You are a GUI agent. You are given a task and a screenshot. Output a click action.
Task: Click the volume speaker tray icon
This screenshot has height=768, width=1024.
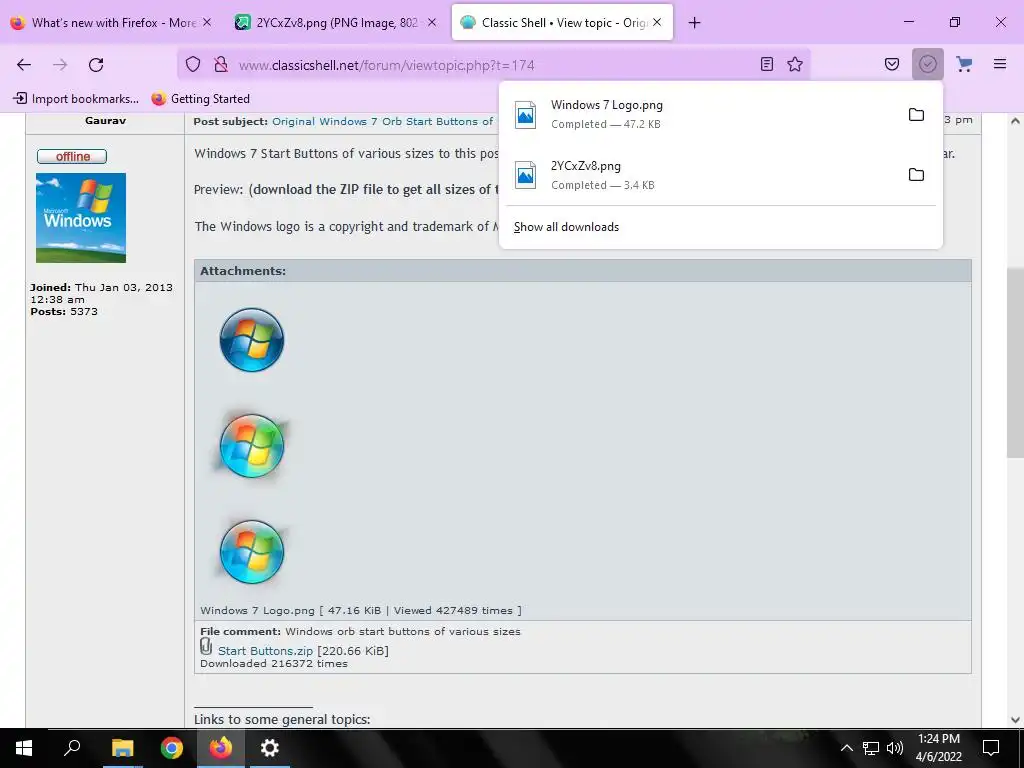click(895, 748)
